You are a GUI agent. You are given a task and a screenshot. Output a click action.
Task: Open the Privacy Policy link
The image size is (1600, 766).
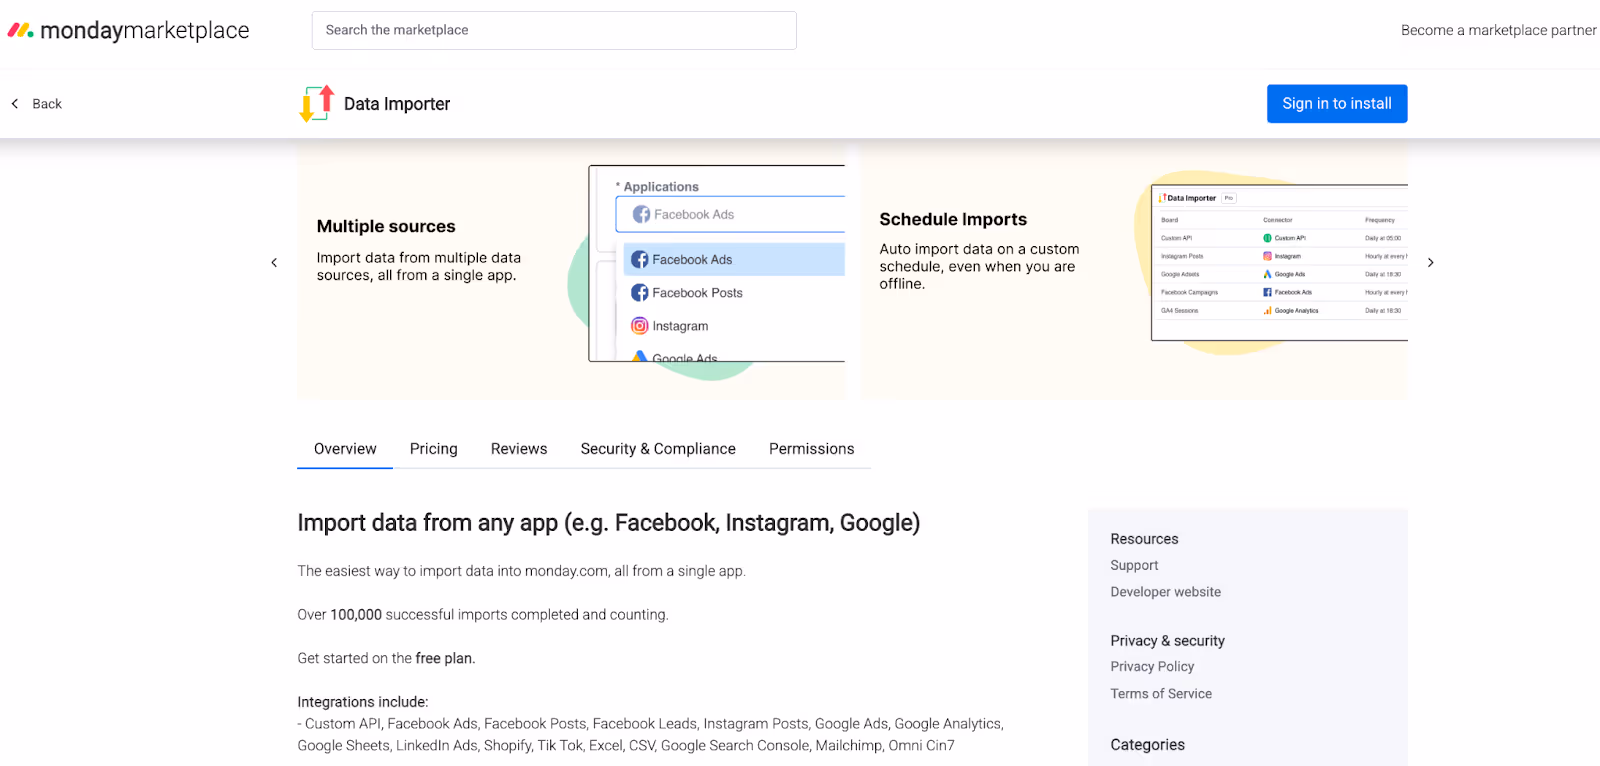click(x=1152, y=667)
